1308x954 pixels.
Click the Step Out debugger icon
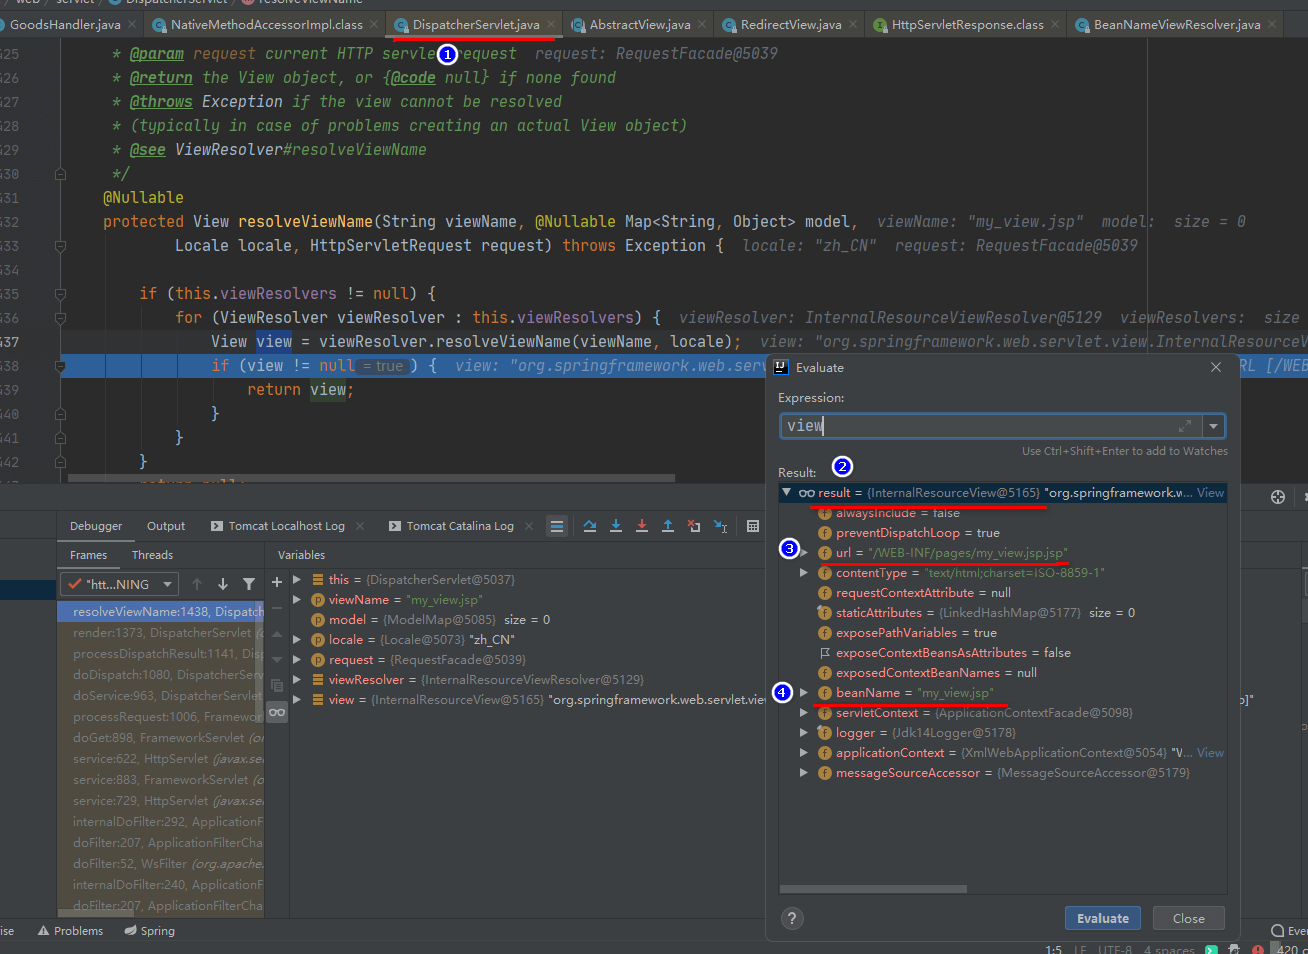[x=668, y=526]
